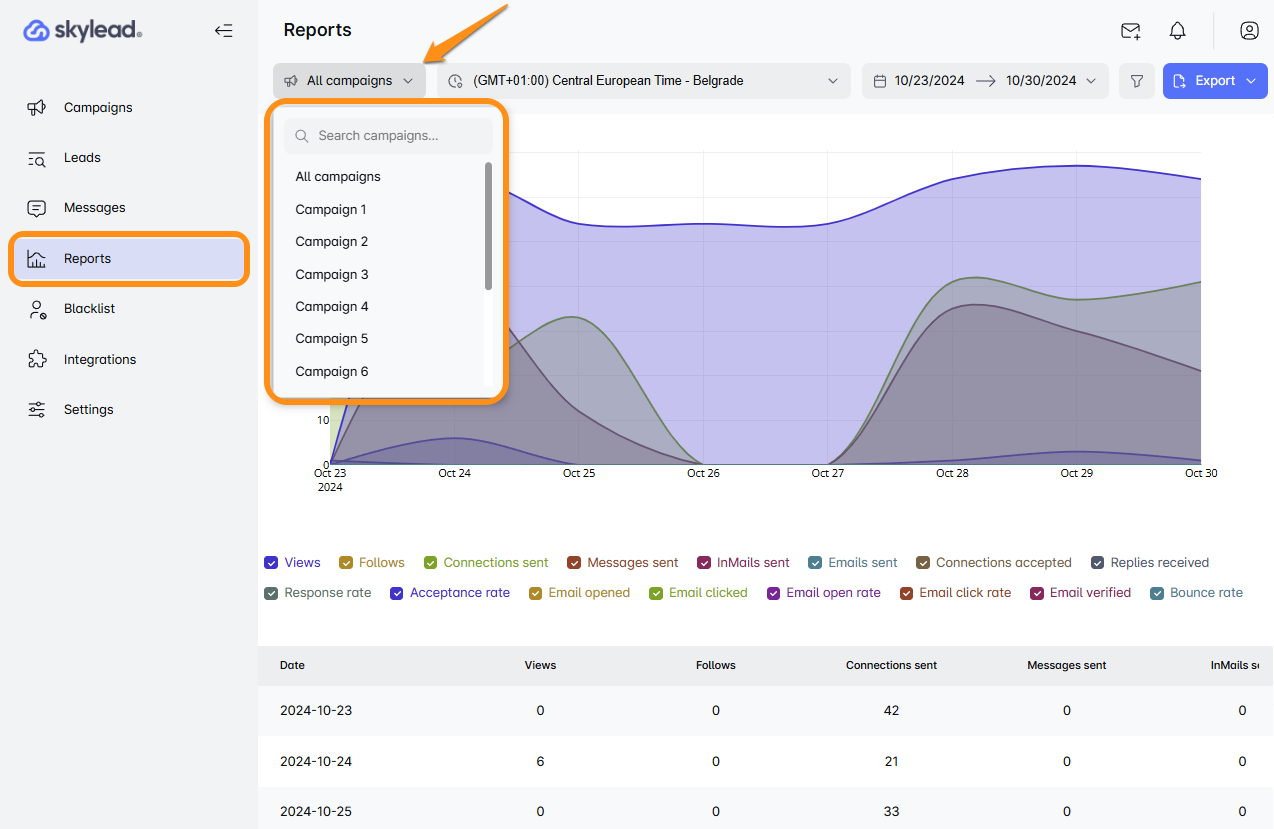Open Settings from the sidebar

(88, 410)
